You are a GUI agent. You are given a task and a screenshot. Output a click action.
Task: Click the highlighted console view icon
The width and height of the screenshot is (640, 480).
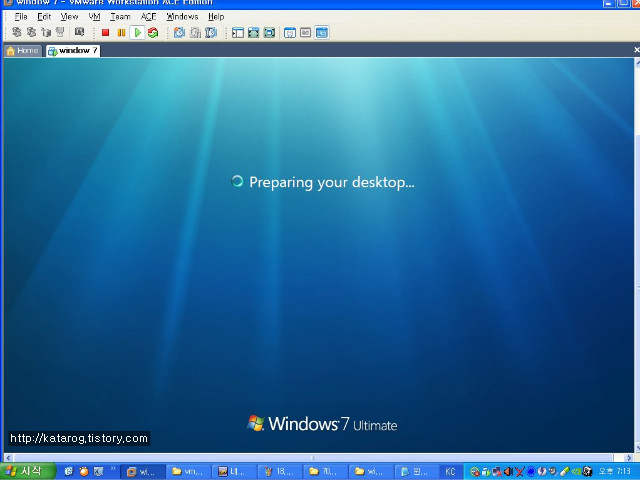tap(322, 33)
